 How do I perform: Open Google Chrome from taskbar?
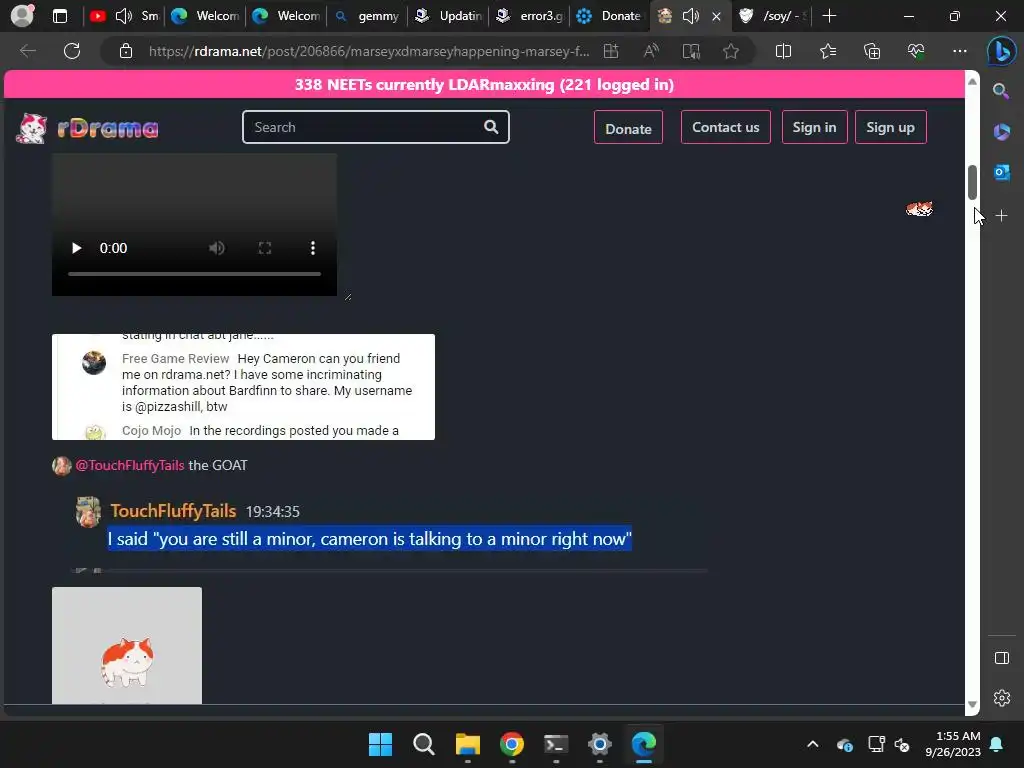tap(511, 744)
